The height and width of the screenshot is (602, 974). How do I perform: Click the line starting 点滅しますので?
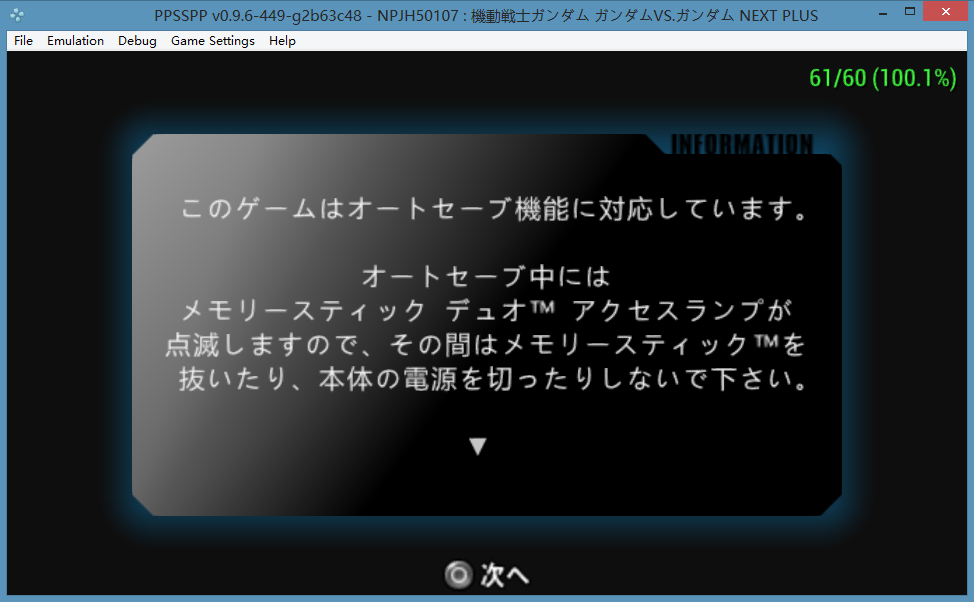point(485,344)
